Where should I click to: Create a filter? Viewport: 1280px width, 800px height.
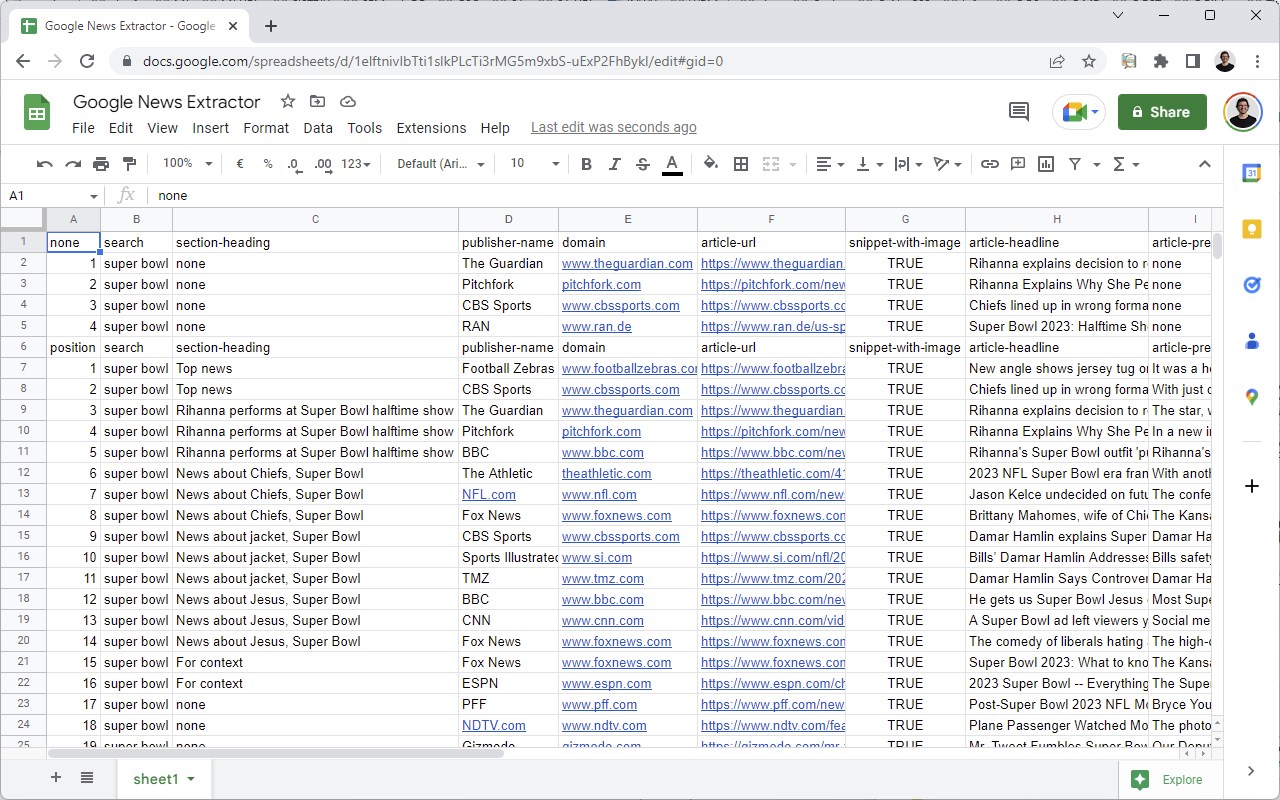pos(1075,164)
